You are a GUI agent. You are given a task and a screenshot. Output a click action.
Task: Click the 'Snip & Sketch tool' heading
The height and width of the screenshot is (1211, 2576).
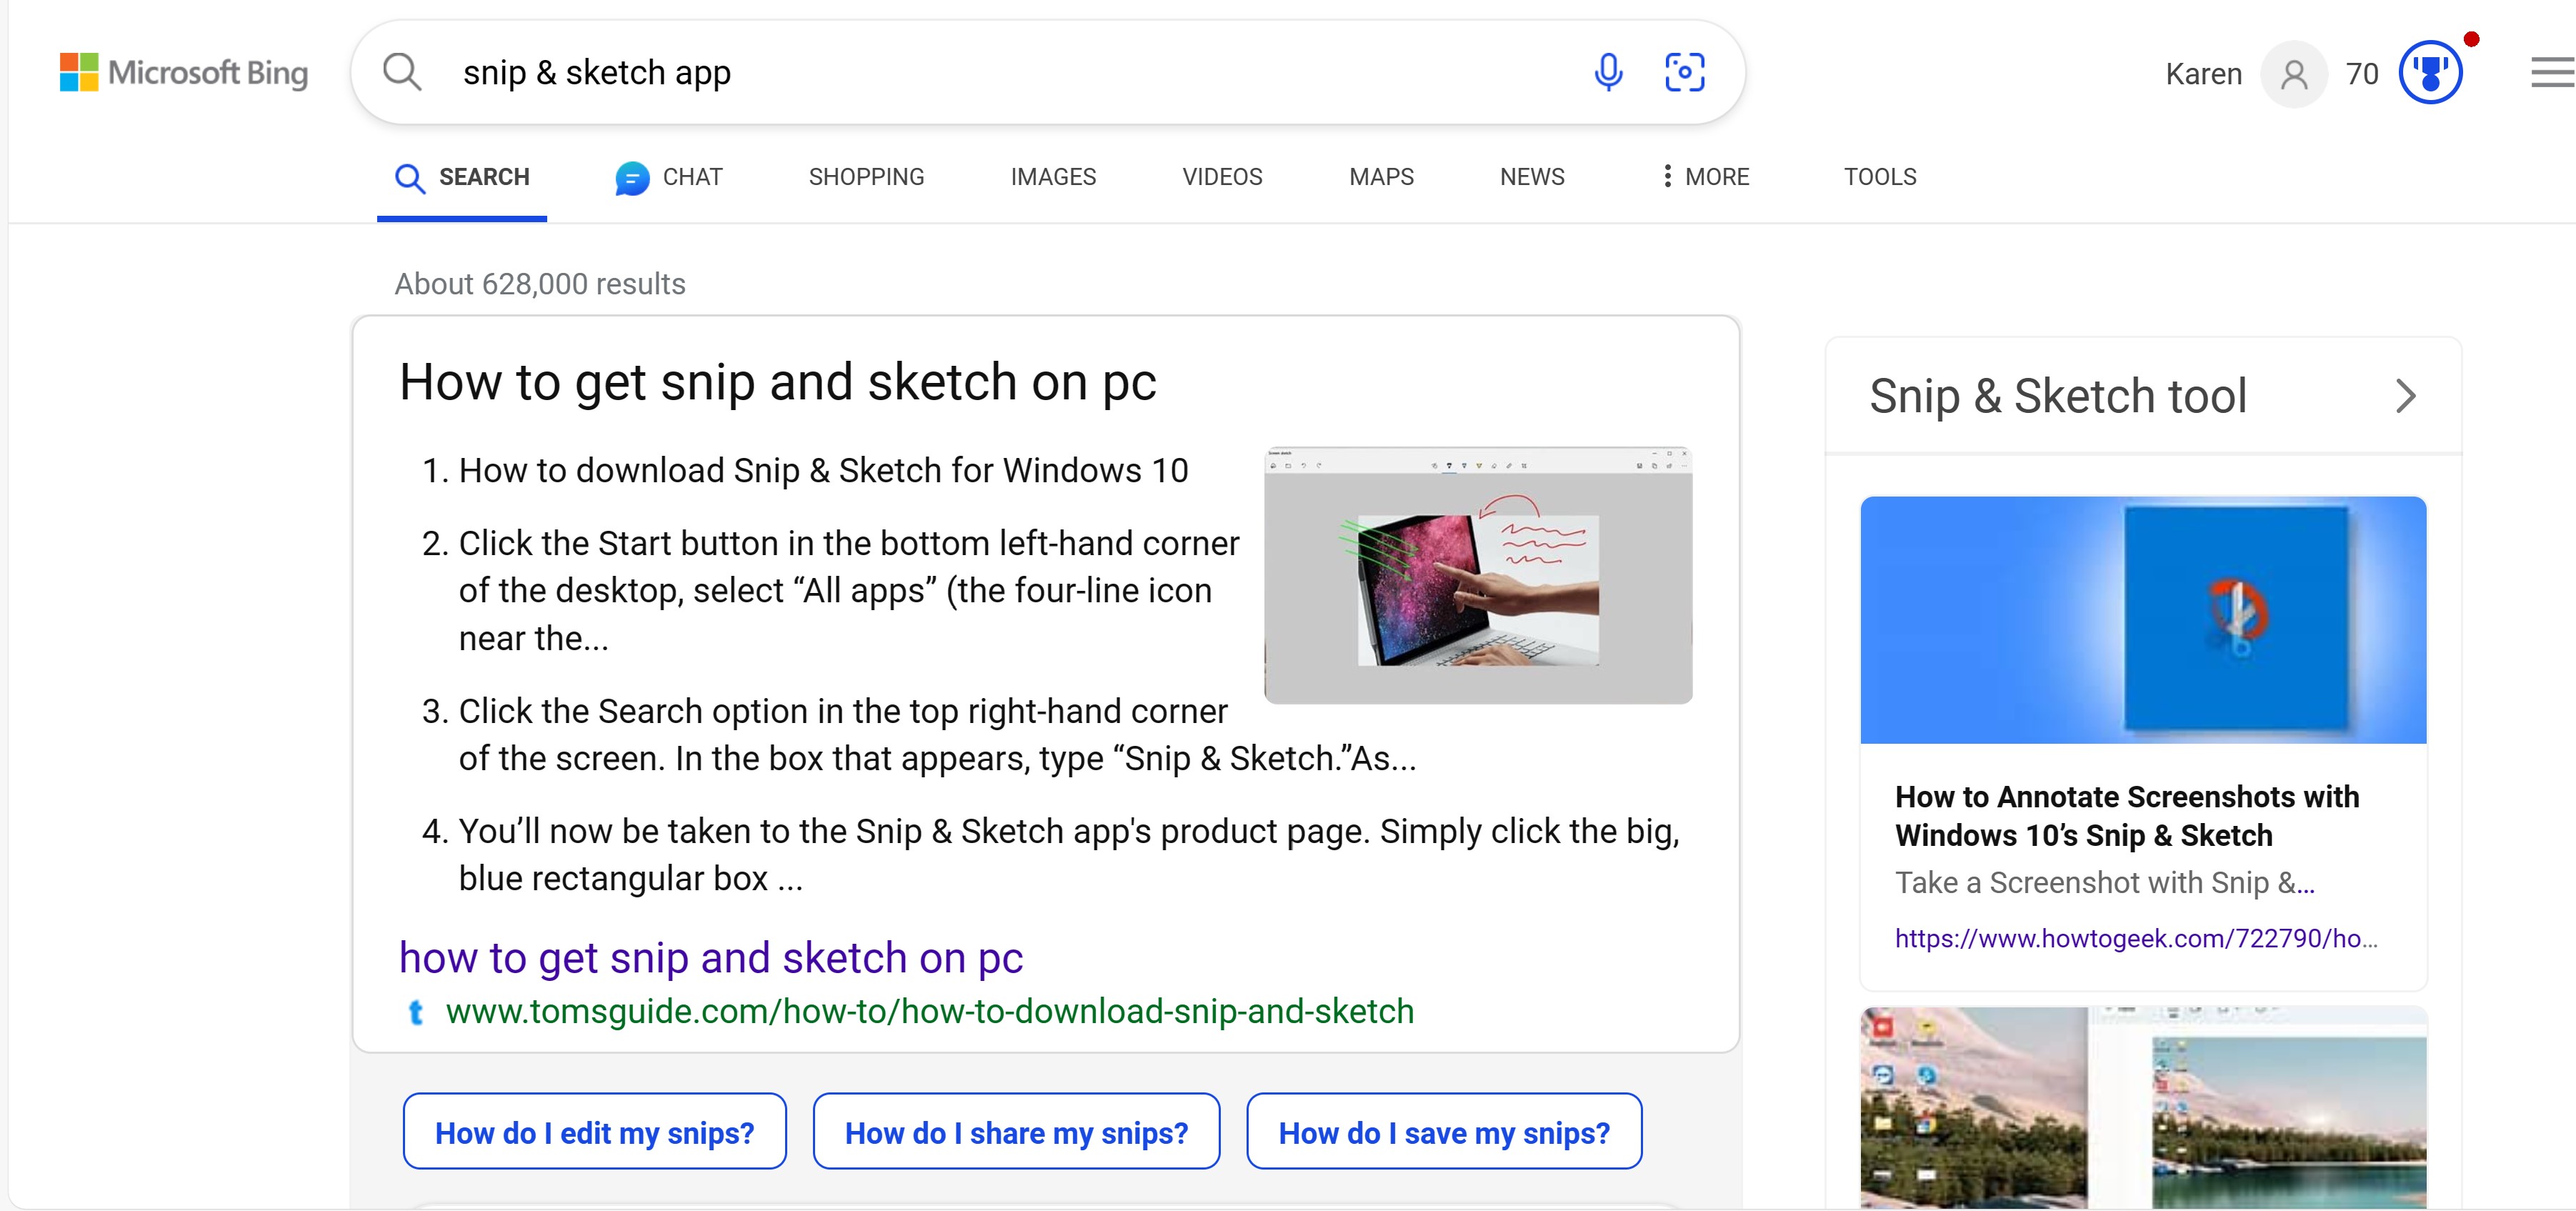point(2058,396)
